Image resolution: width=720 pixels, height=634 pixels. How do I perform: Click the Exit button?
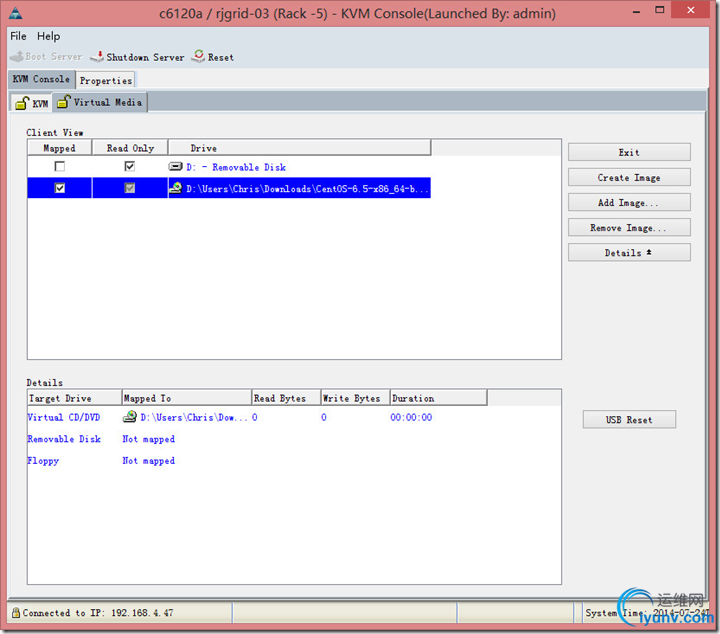[x=629, y=152]
